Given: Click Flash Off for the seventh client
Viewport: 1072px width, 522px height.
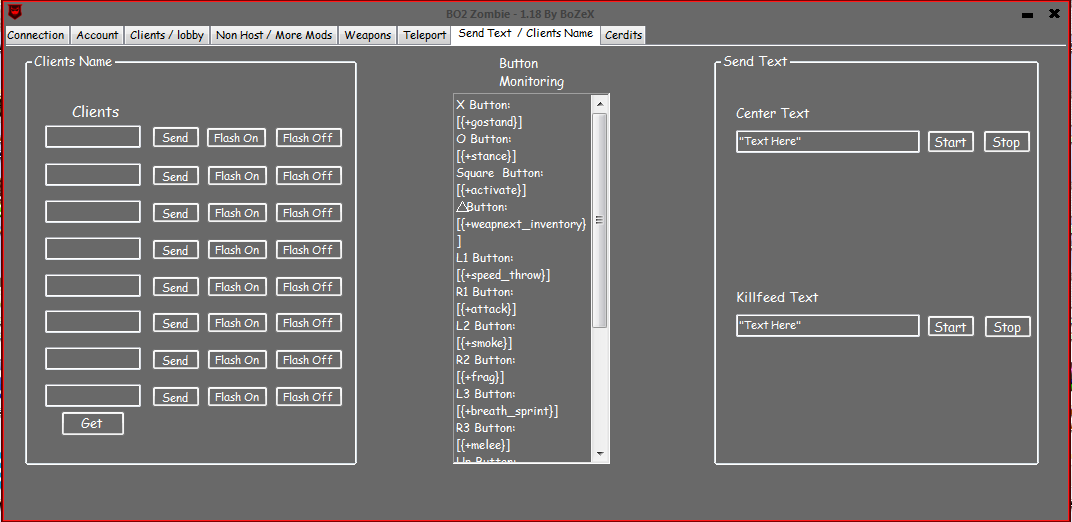Looking at the screenshot, I should pyautogui.click(x=308, y=359).
